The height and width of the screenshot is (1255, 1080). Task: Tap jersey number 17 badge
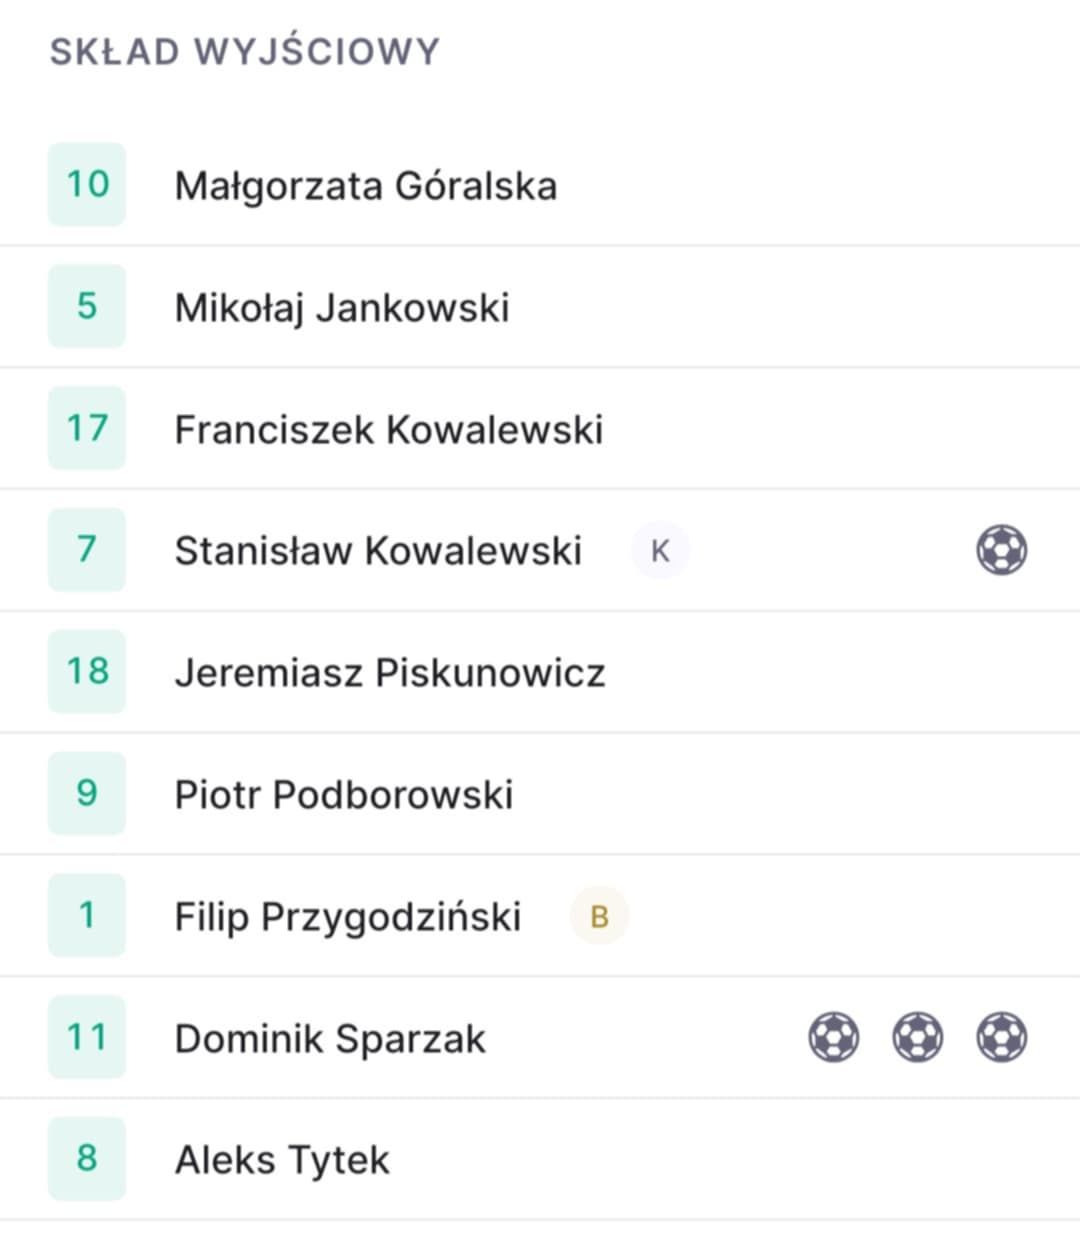coord(87,428)
